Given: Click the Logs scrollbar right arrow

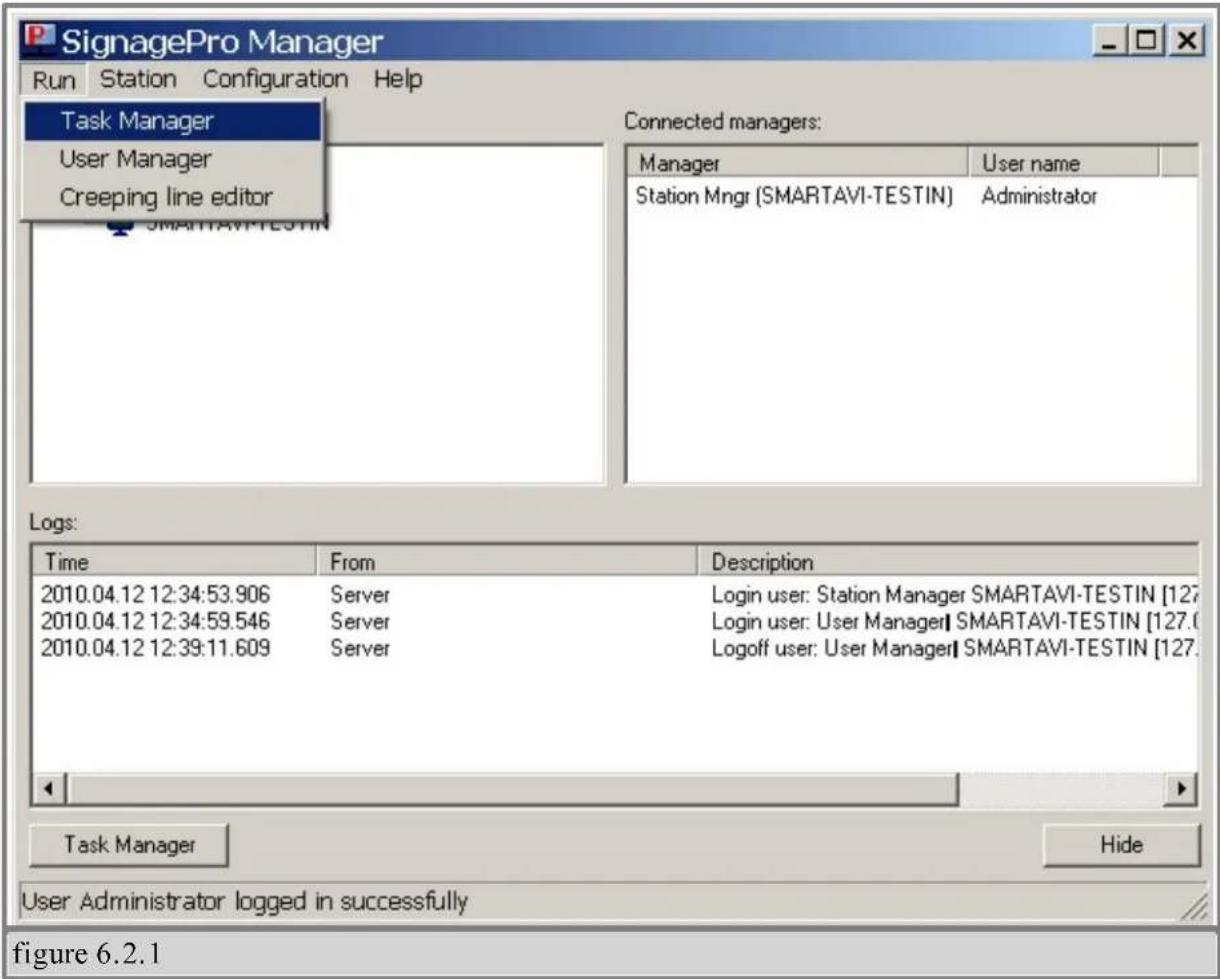Looking at the screenshot, I should tap(1183, 790).
